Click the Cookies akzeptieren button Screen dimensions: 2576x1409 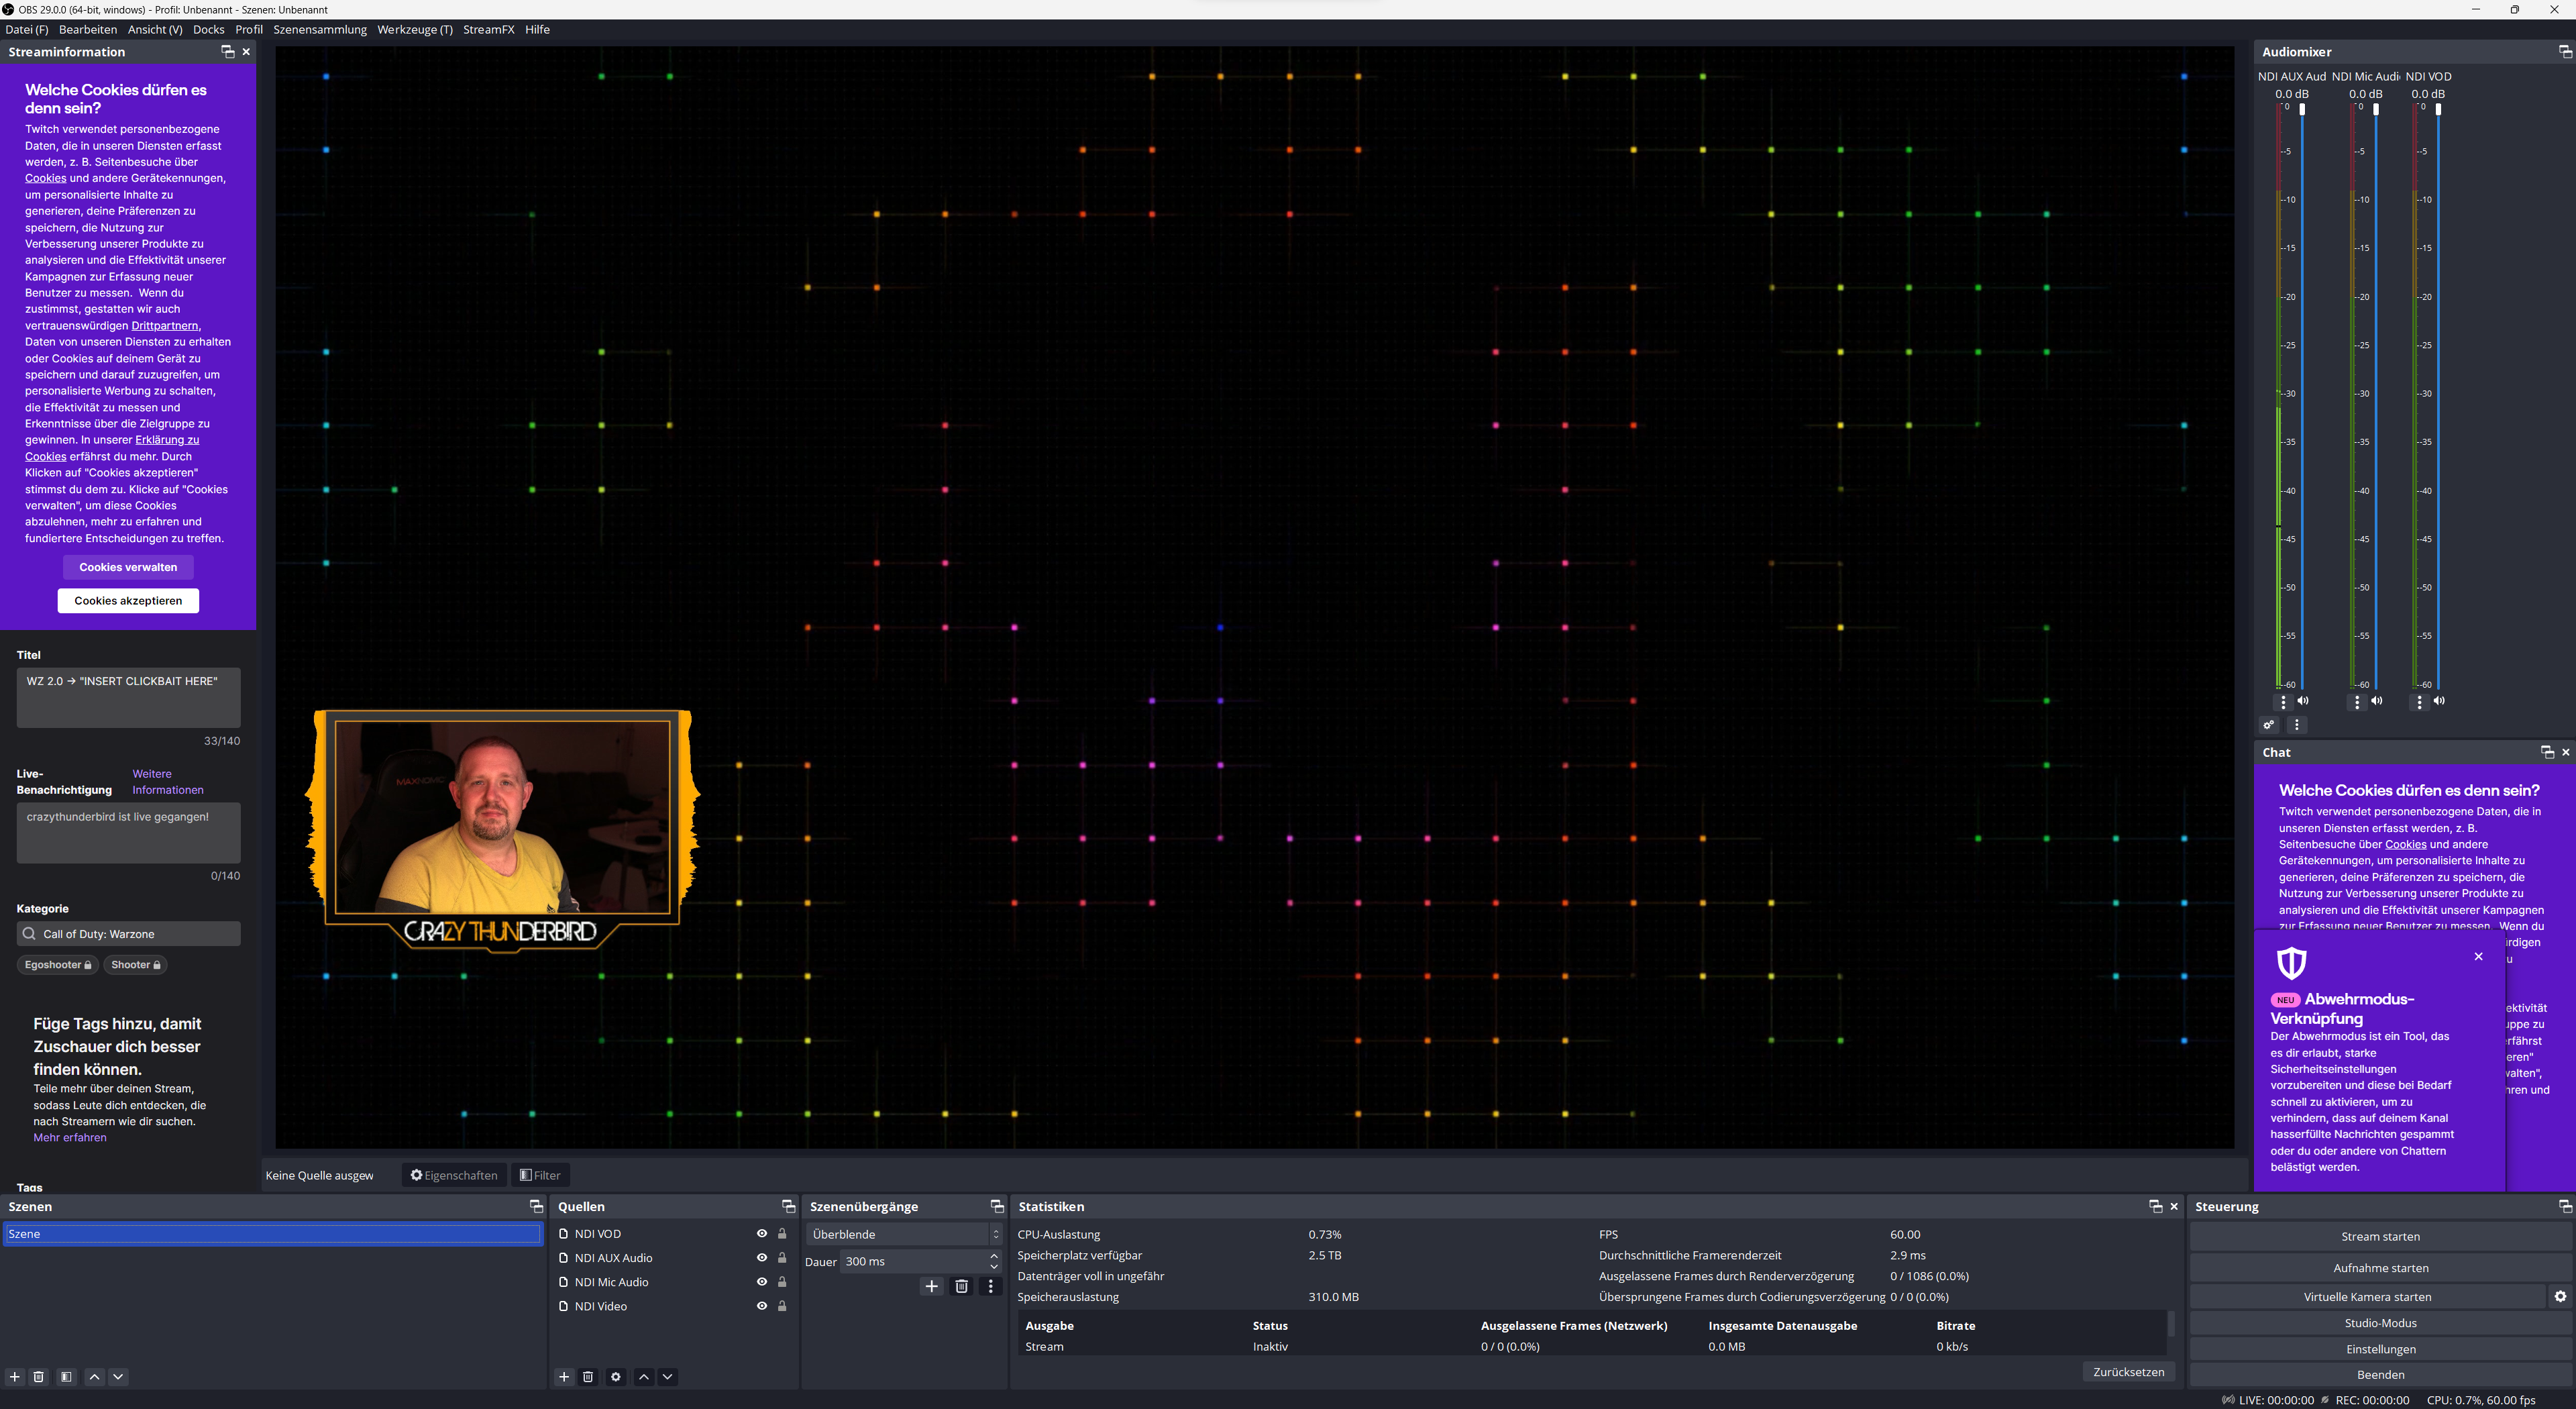pos(128,600)
